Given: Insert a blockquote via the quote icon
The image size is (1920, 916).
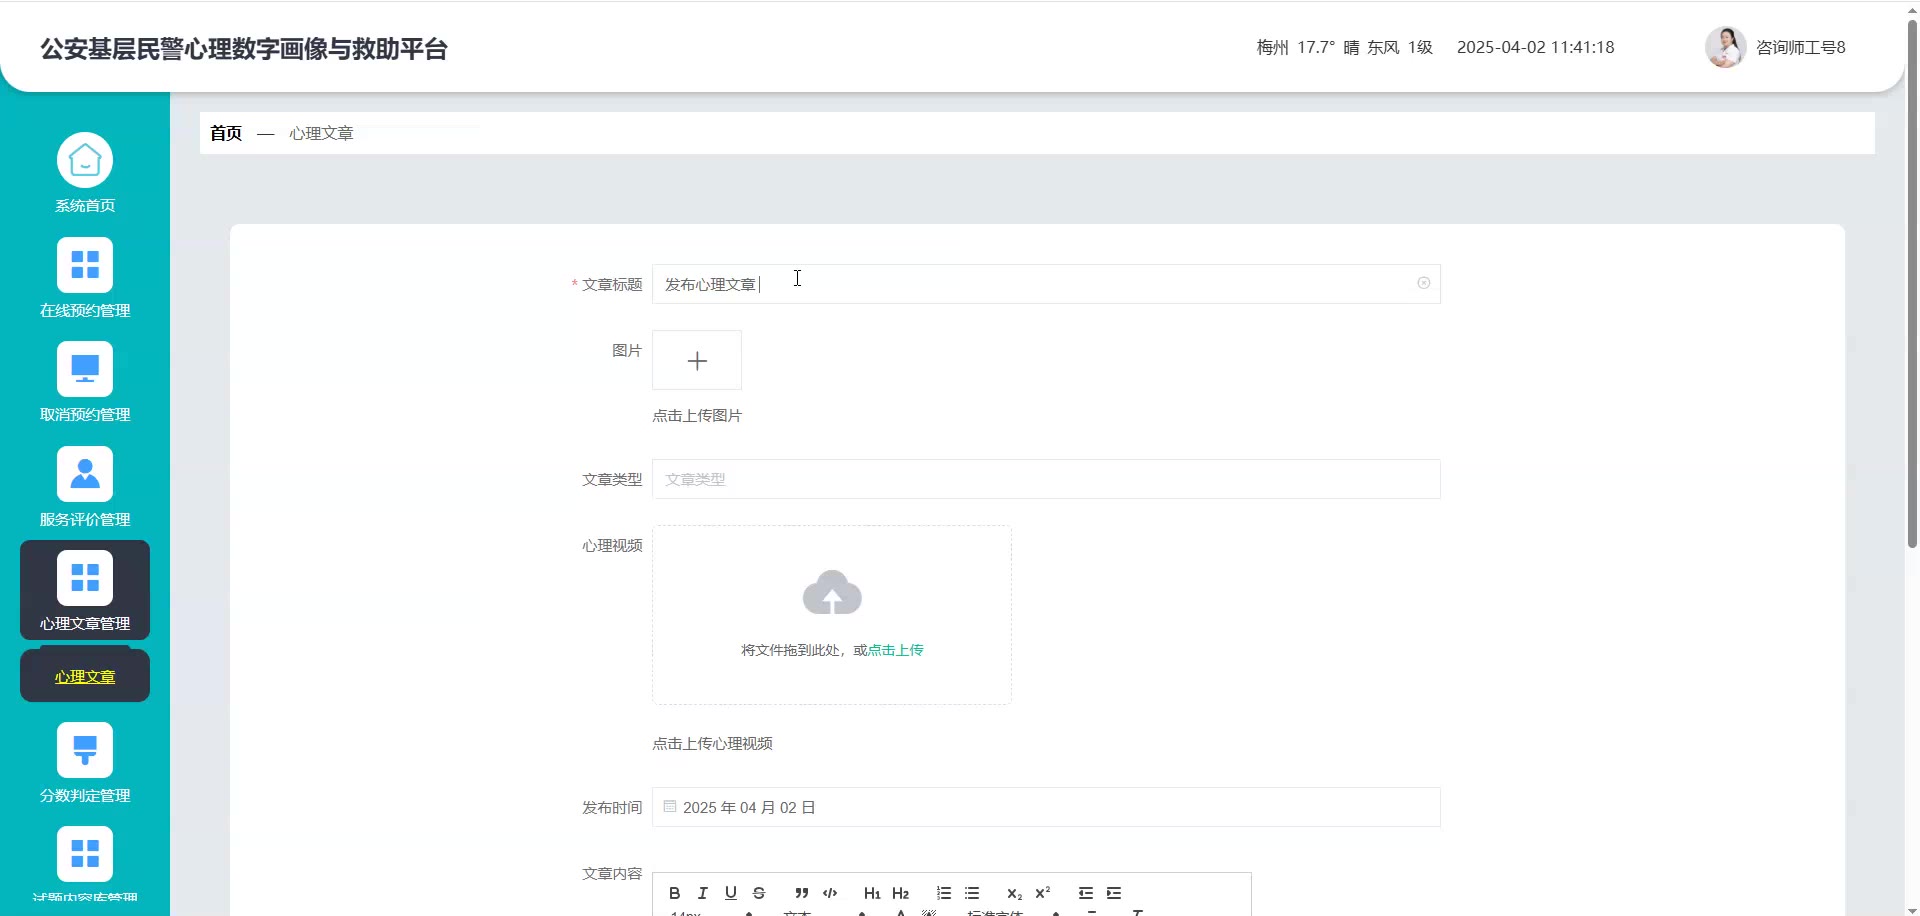Looking at the screenshot, I should pos(802,893).
